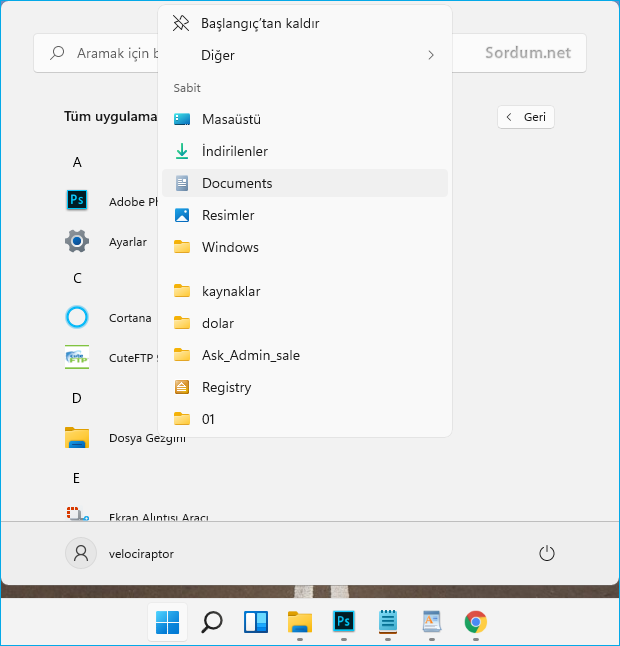Open the pinned Windows folder entry
Viewport: 620px width, 646px height.
(x=305, y=247)
